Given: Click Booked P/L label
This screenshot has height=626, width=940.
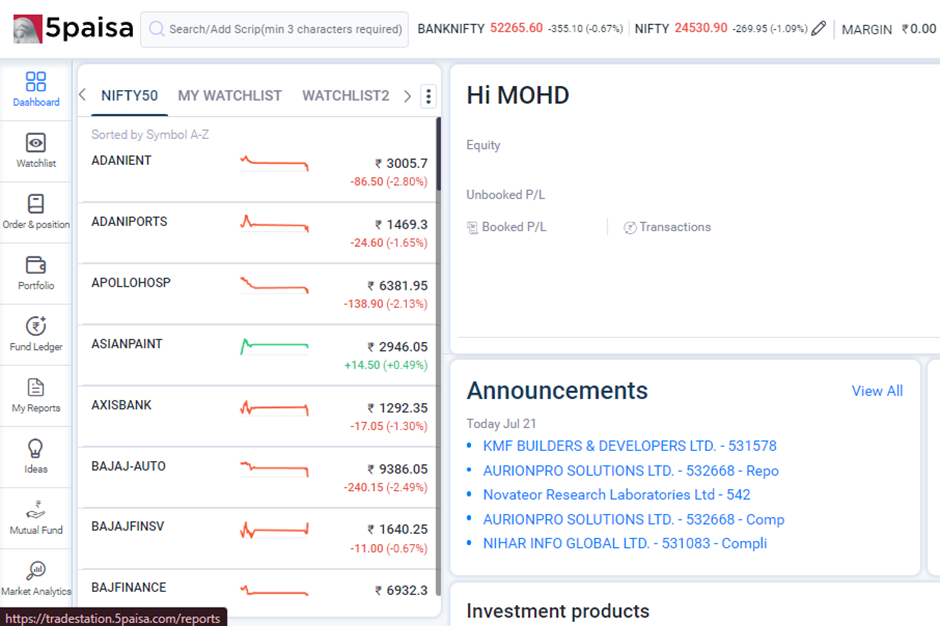Looking at the screenshot, I should (514, 227).
